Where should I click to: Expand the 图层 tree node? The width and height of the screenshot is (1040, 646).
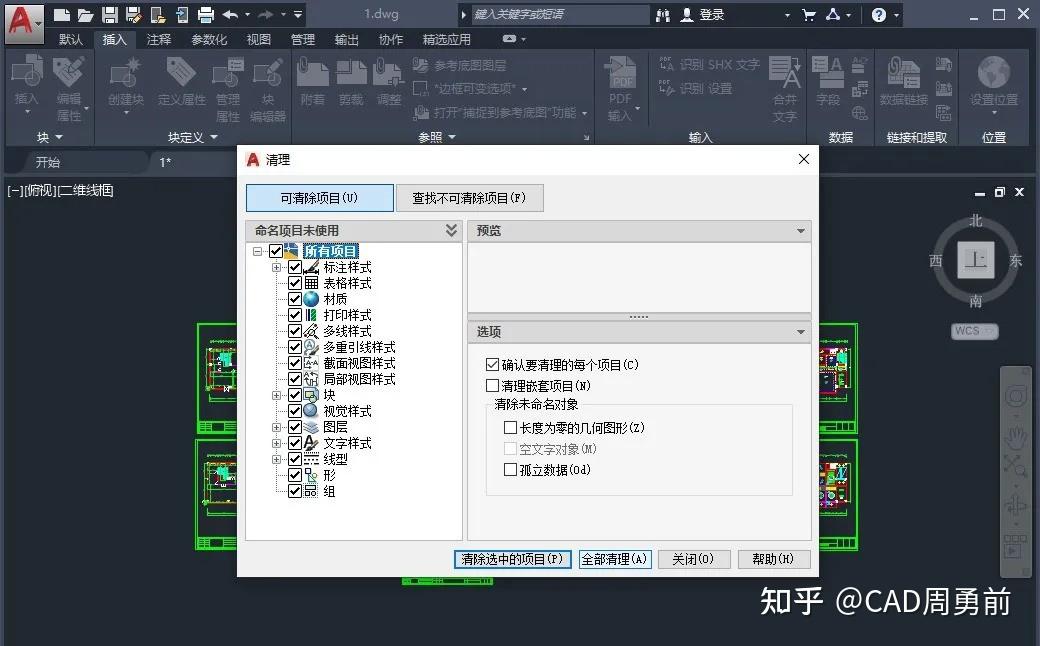277,426
